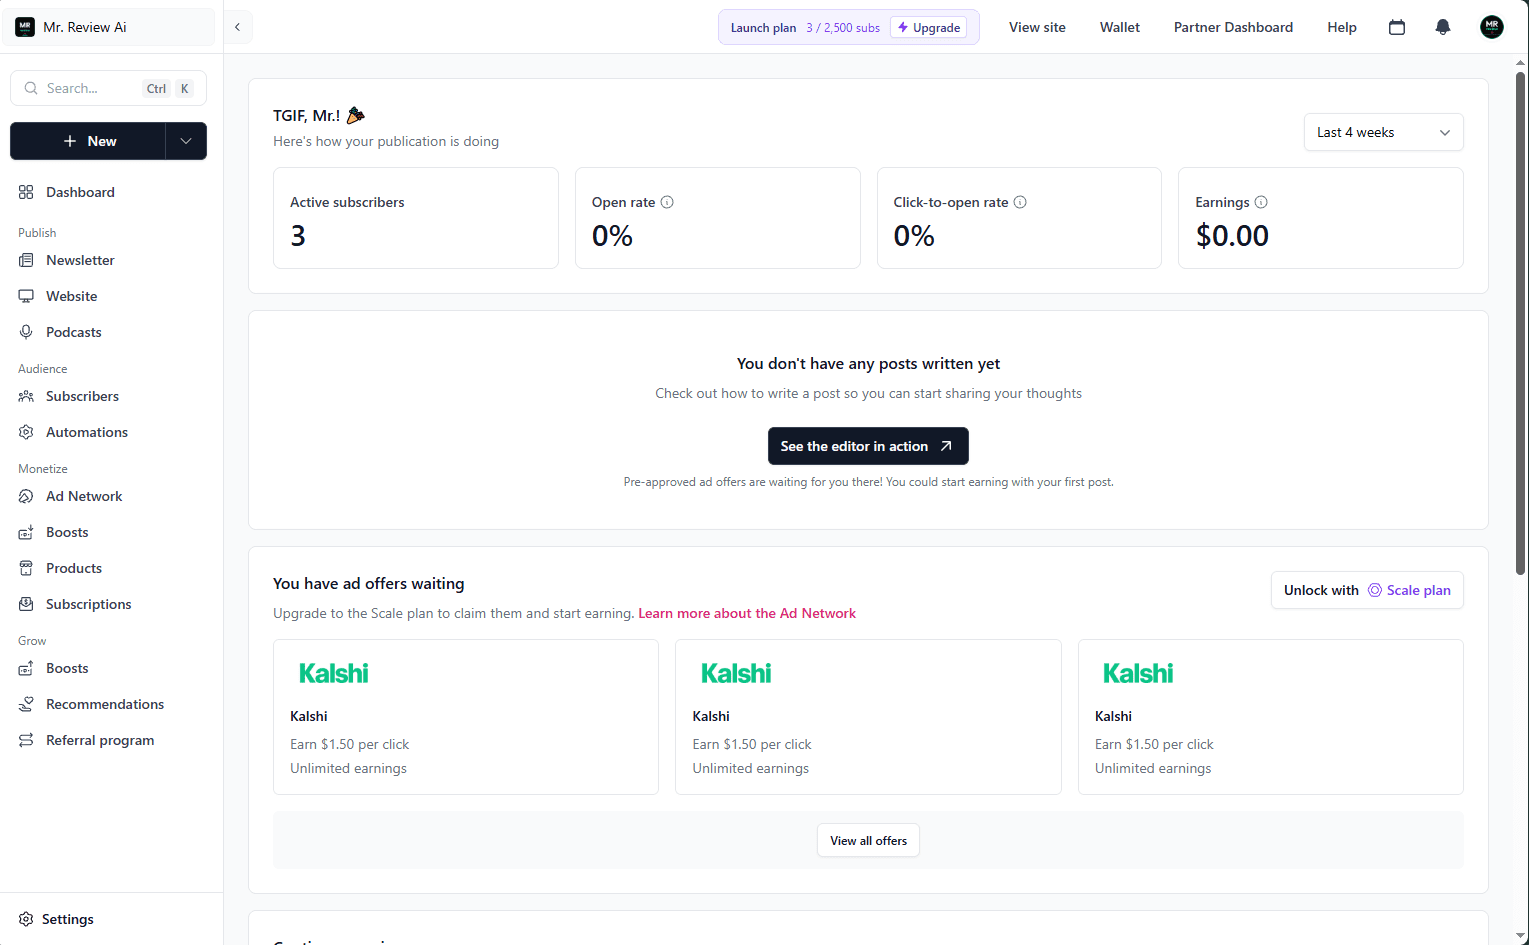Click the Dashboard grid icon
Screen dimensions: 1529x945
(x=26, y=192)
